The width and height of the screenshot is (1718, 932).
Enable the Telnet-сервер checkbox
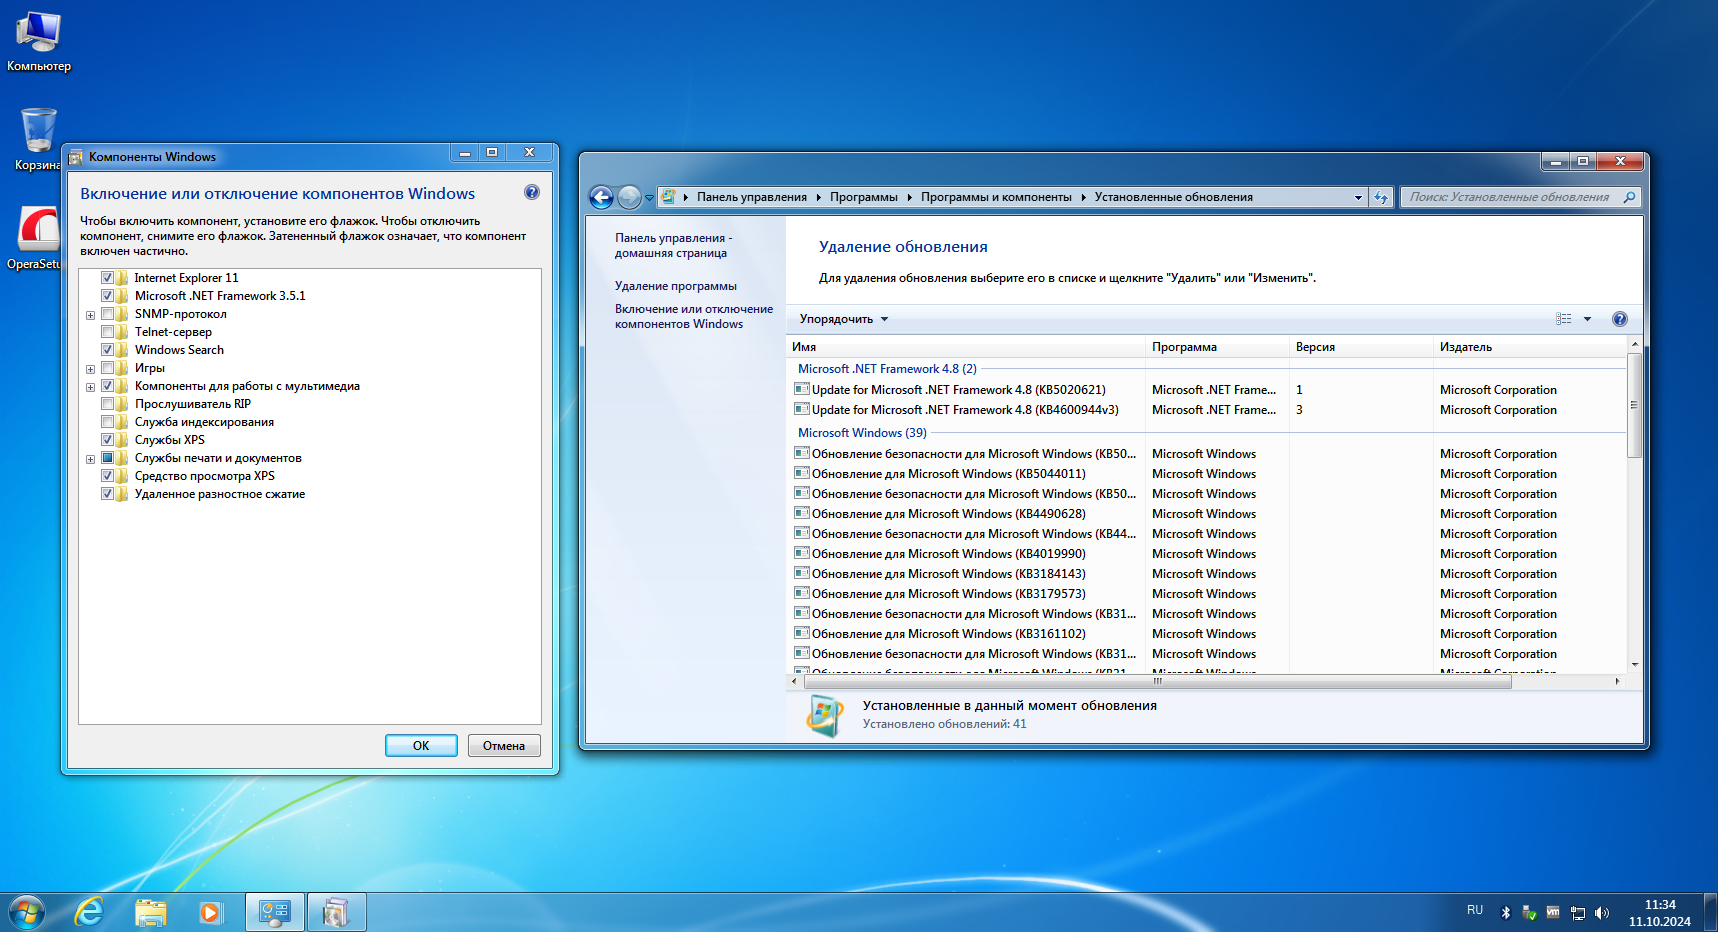[107, 332]
